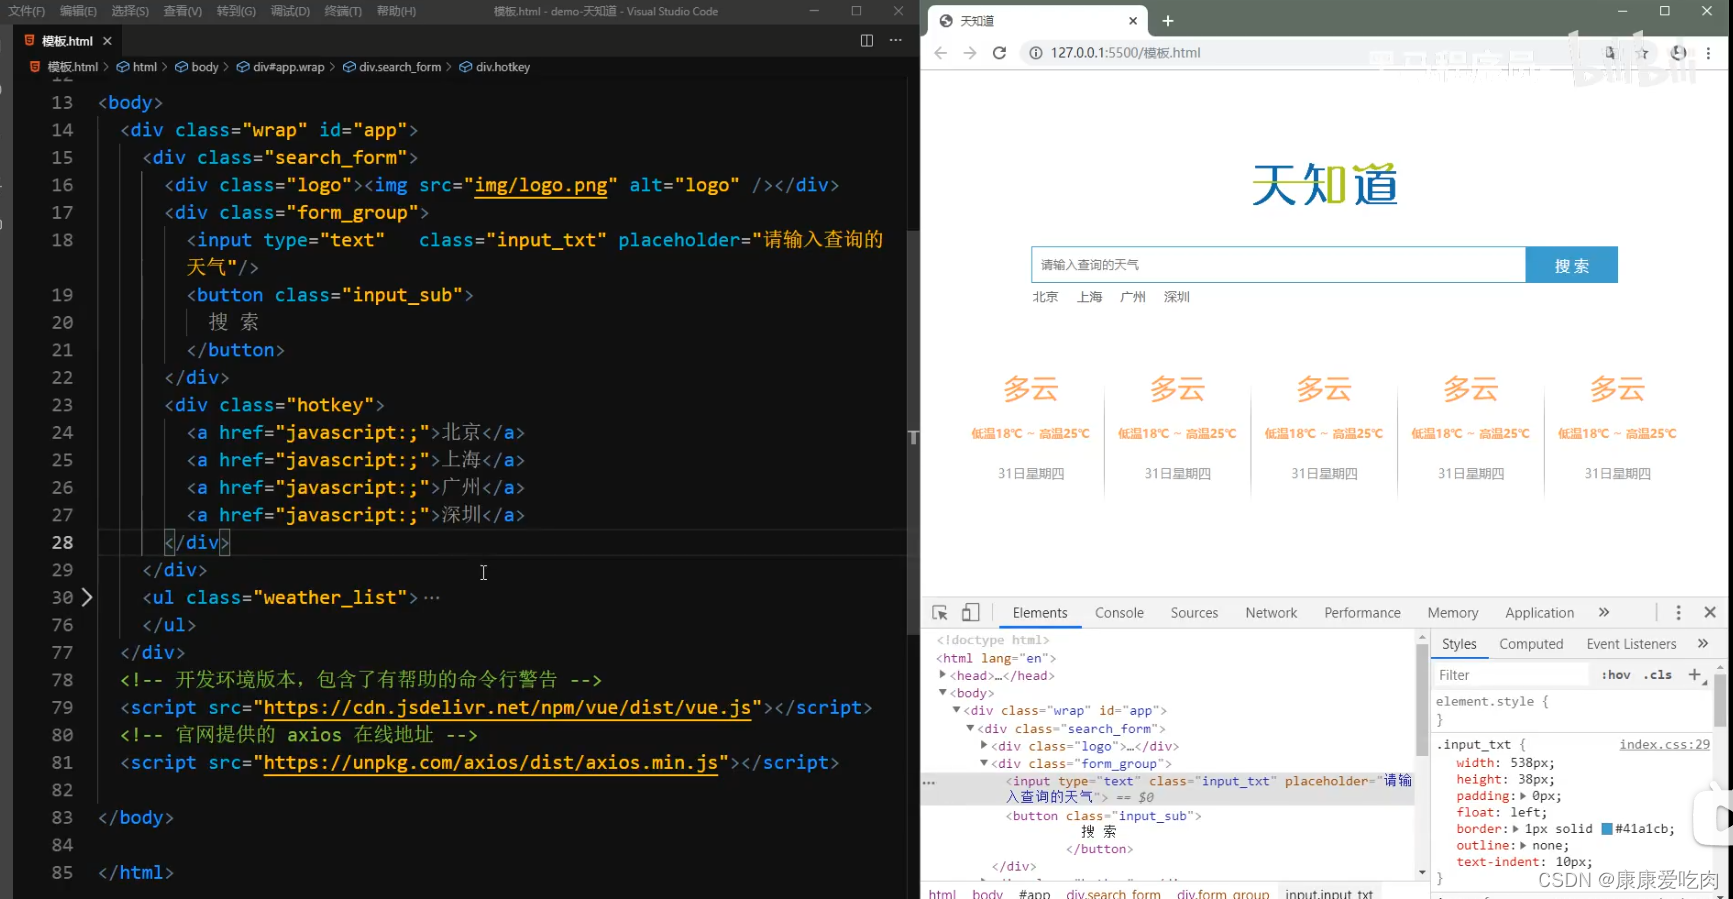Click Chrome back navigation arrow
This screenshot has height=899, width=1733.
[x=940, y=53]
